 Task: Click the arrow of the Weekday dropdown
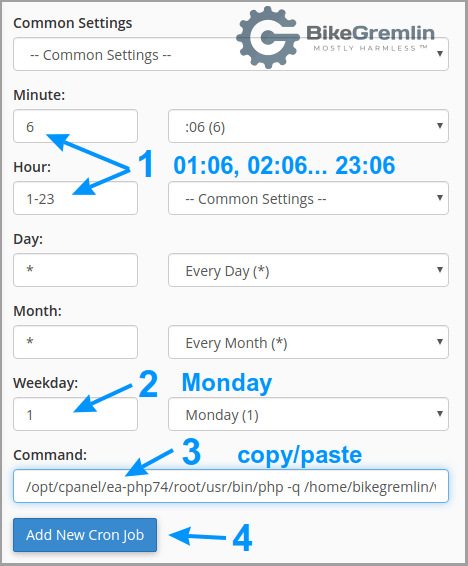[x=439, y=414]
